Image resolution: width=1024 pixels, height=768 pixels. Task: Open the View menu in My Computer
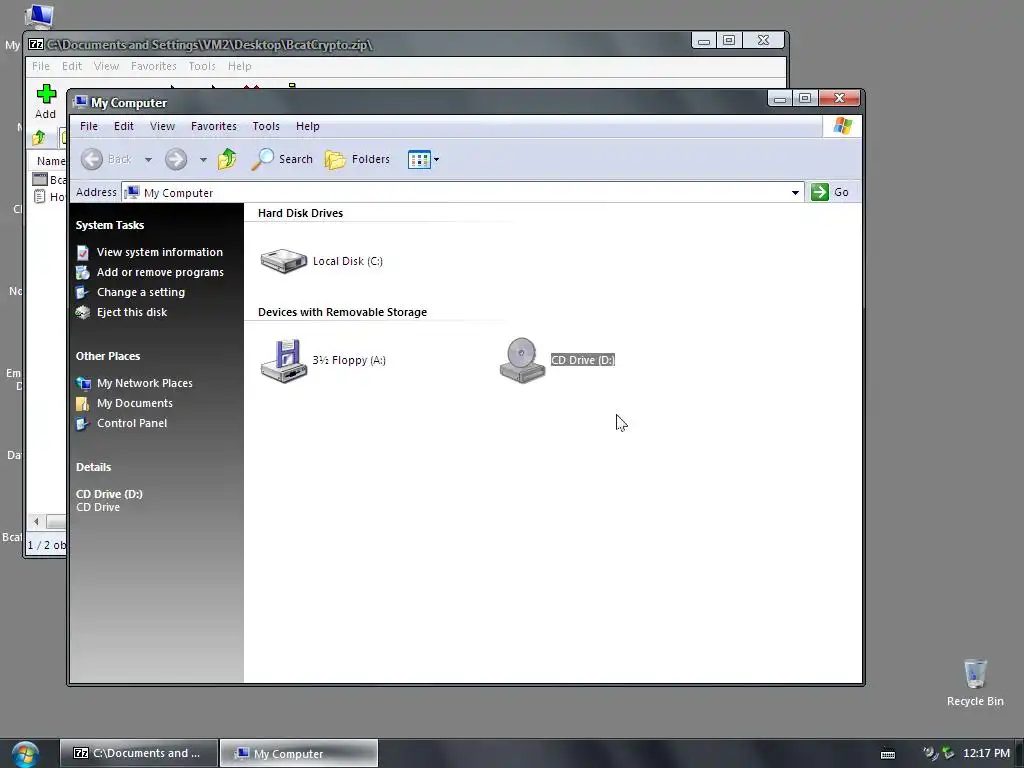coord(162,126)
